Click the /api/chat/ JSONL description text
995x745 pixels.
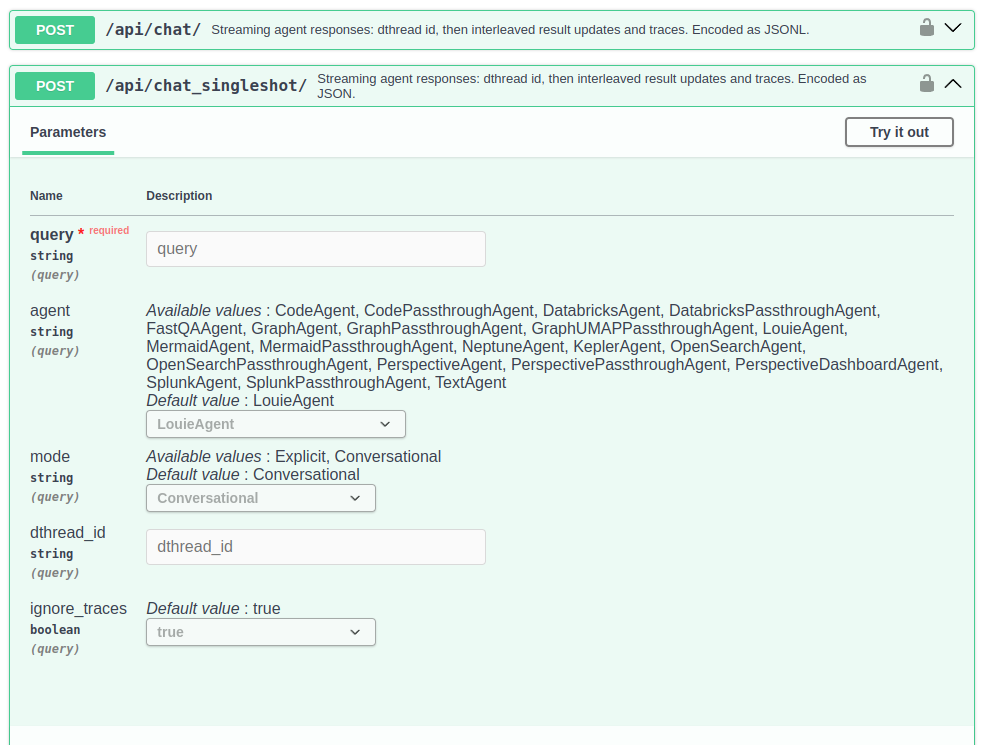[x=510, y=30]
